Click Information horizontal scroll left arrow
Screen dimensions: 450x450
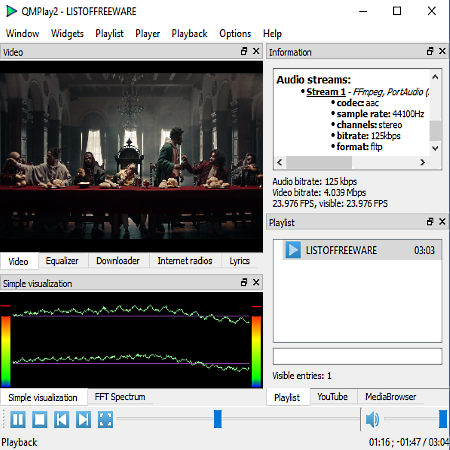pos(280,162)
